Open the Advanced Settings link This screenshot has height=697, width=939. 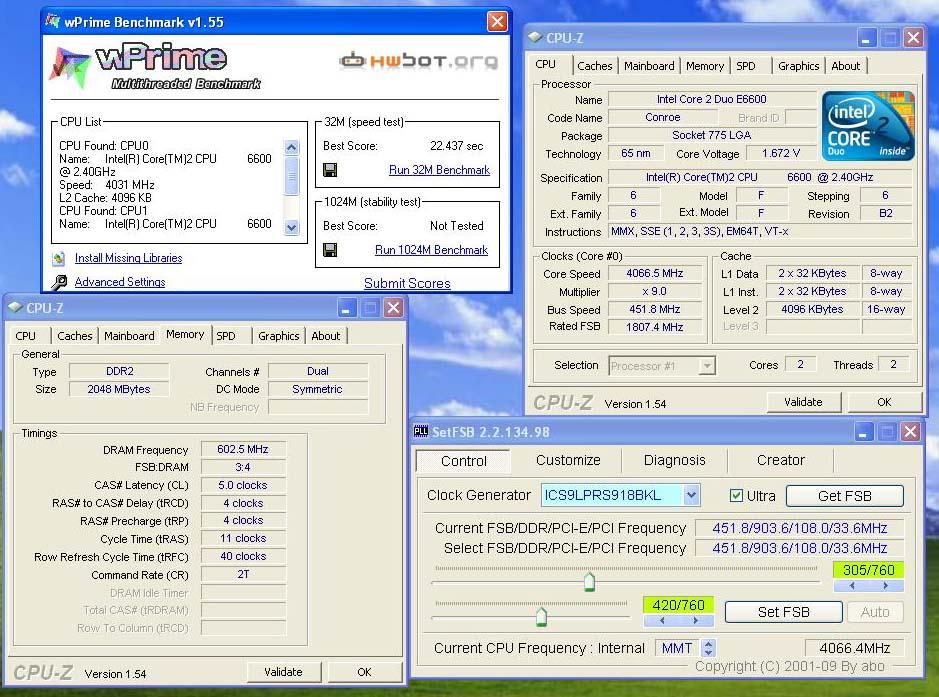click(120, 282)
